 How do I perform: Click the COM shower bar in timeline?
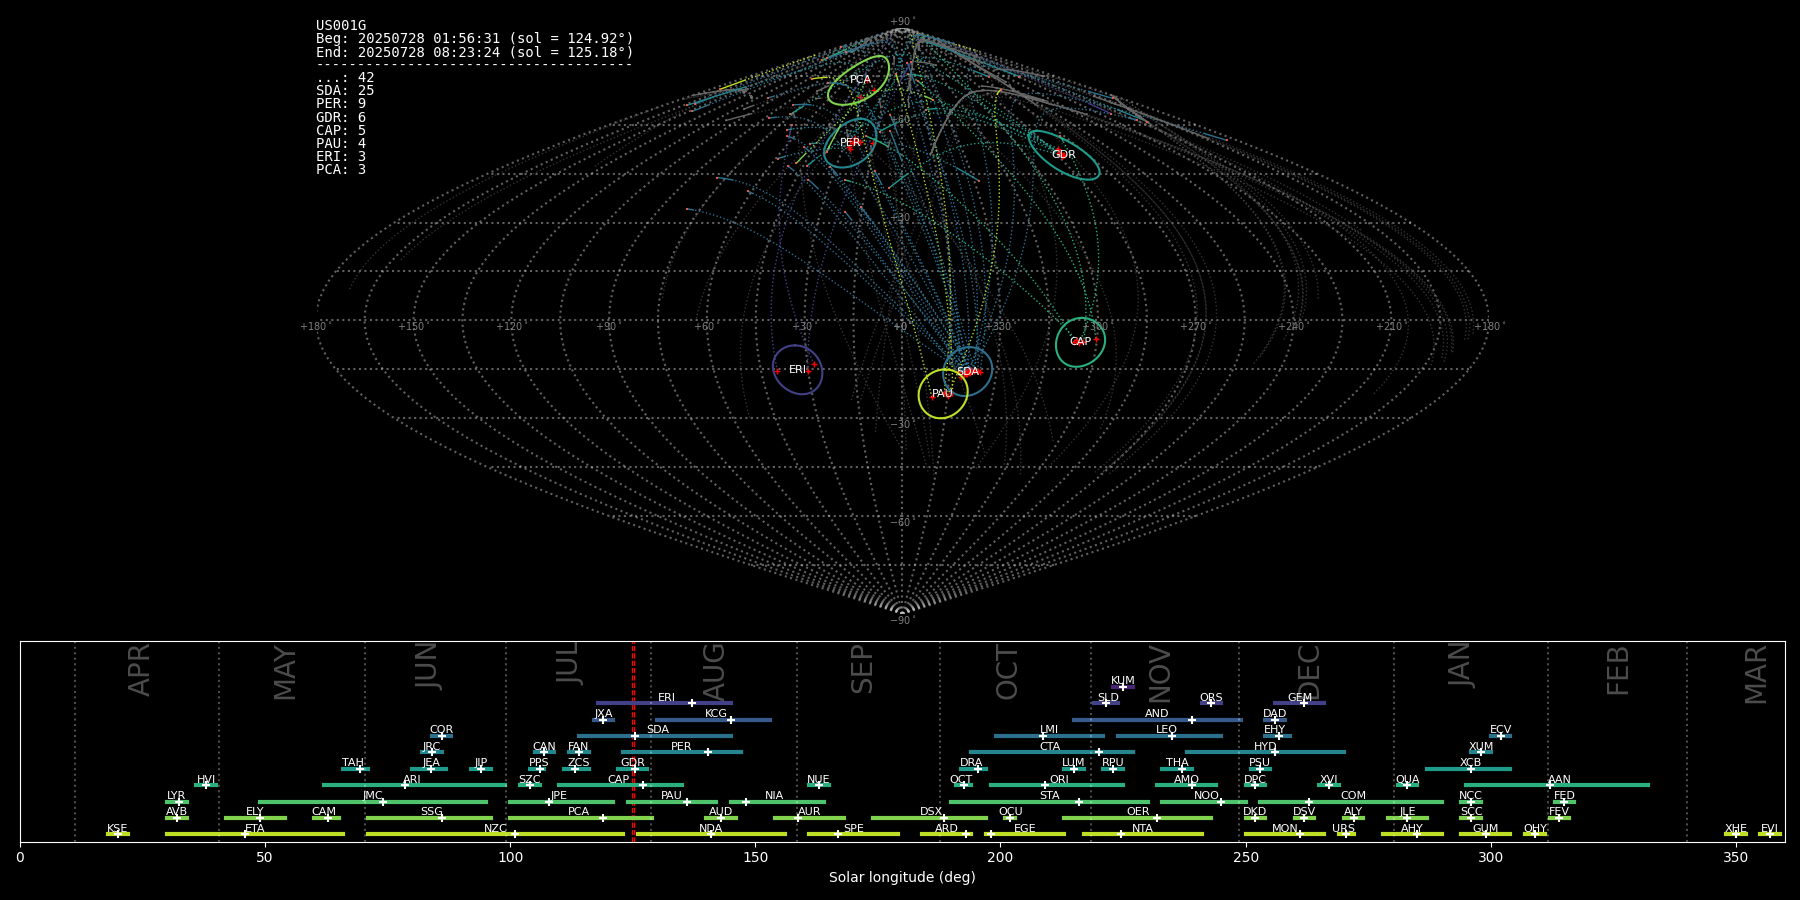[1351, 802]
